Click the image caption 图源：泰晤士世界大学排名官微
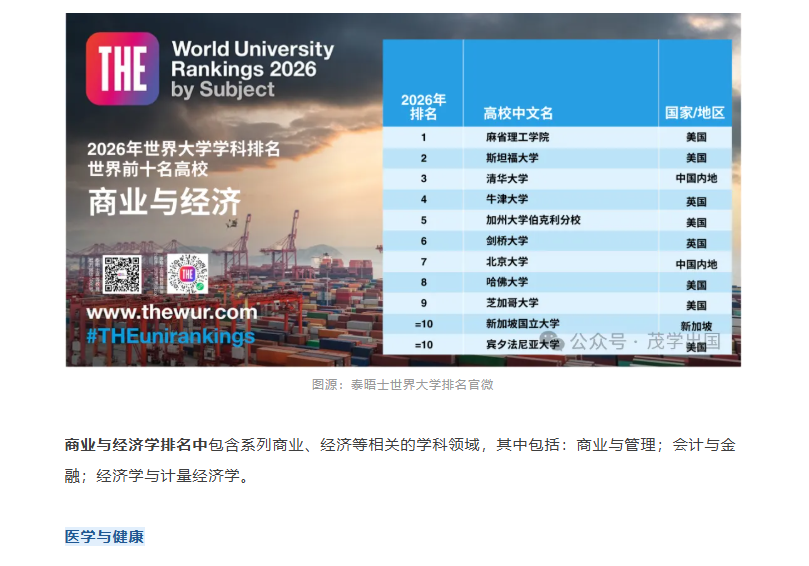 [x=402, y=384]
